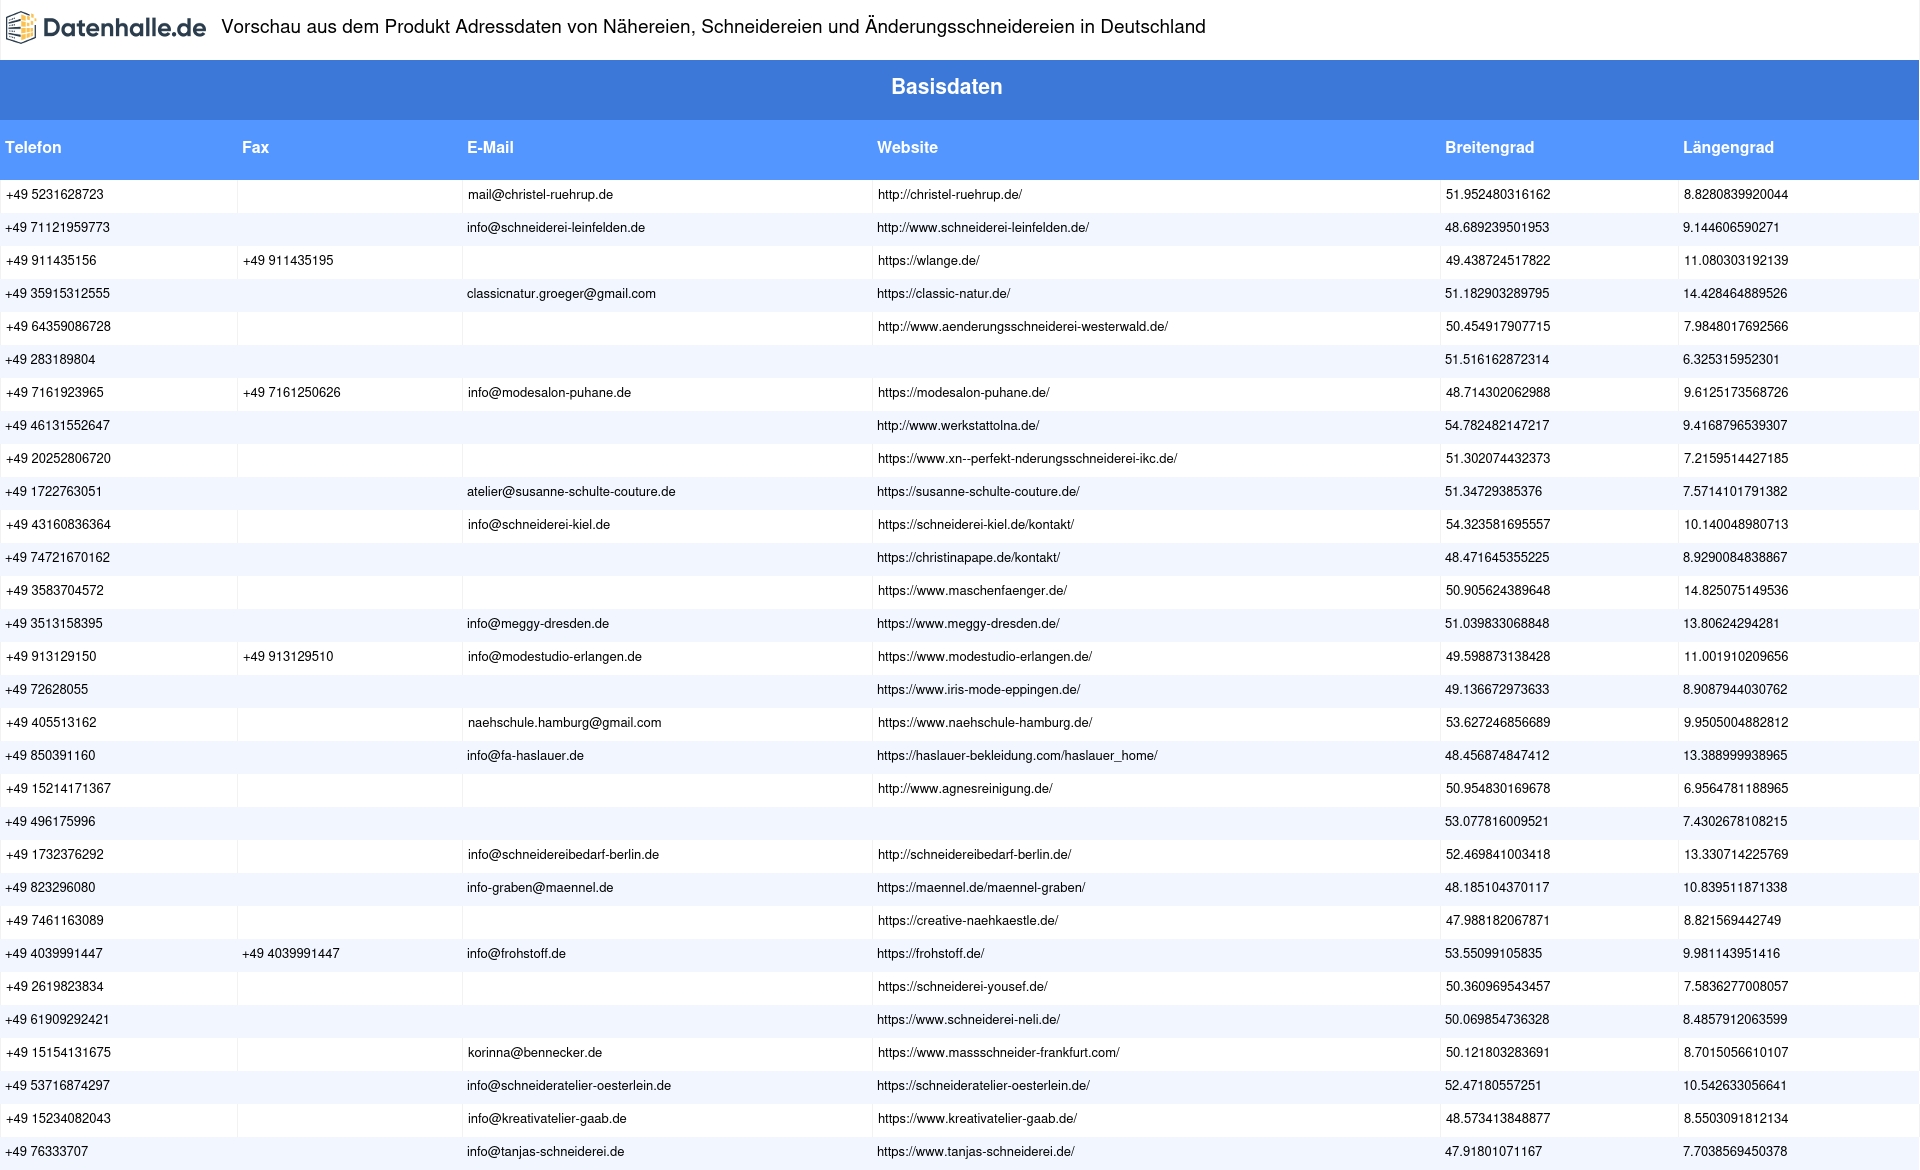Select phone number +49 283189804
The width and height of the screenshot is (1920, 1170).
pyautogui.click(x=50, y=360)
